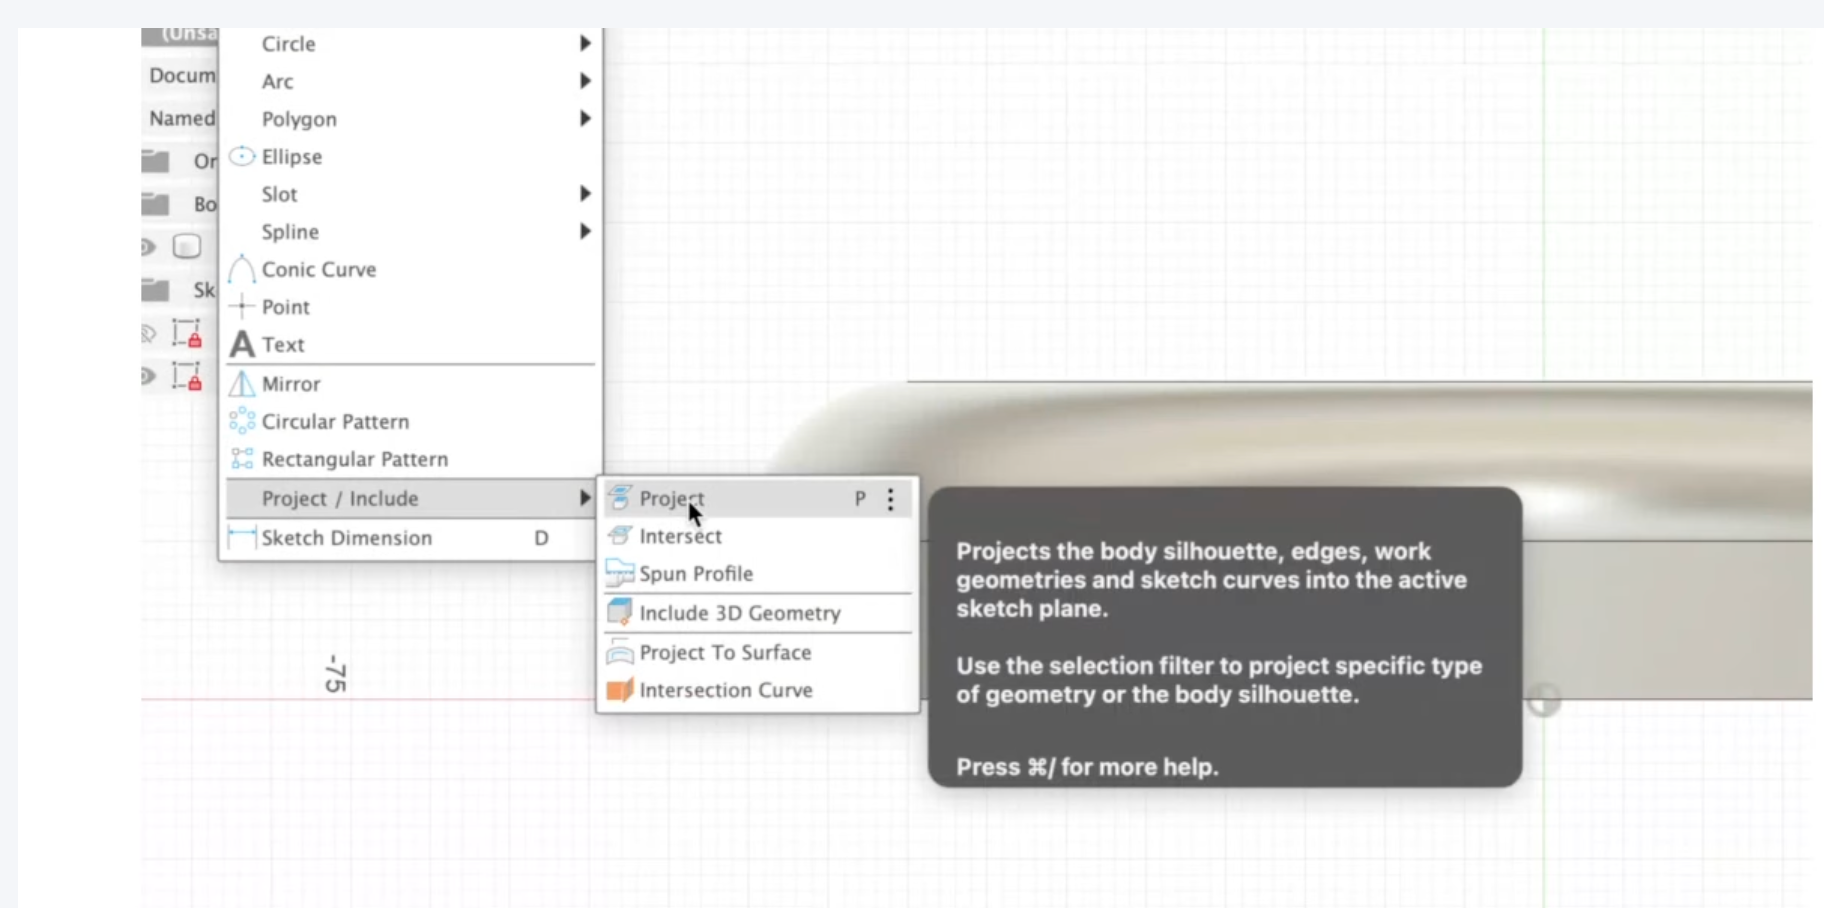Toggle visibility of the first sketch

pos(148,334)
